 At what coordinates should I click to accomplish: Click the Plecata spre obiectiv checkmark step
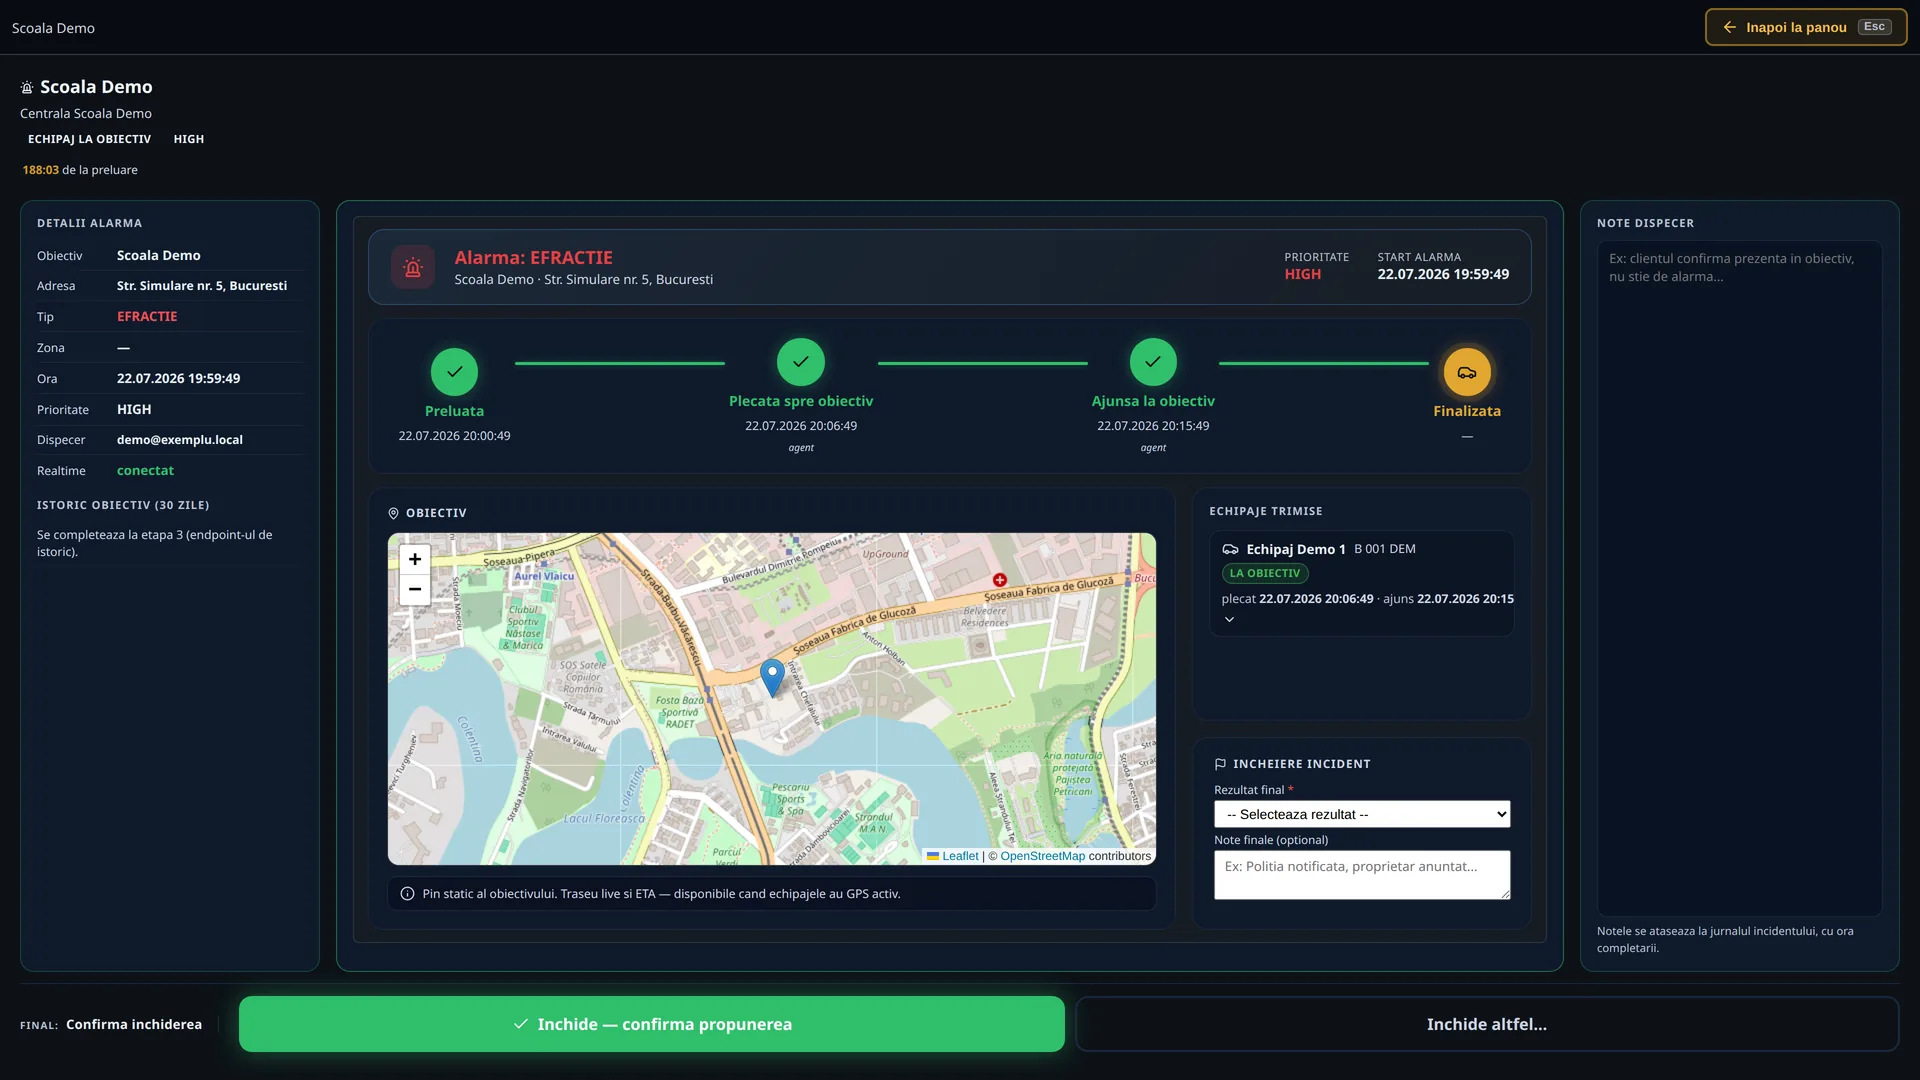click(x=801, y=362)
